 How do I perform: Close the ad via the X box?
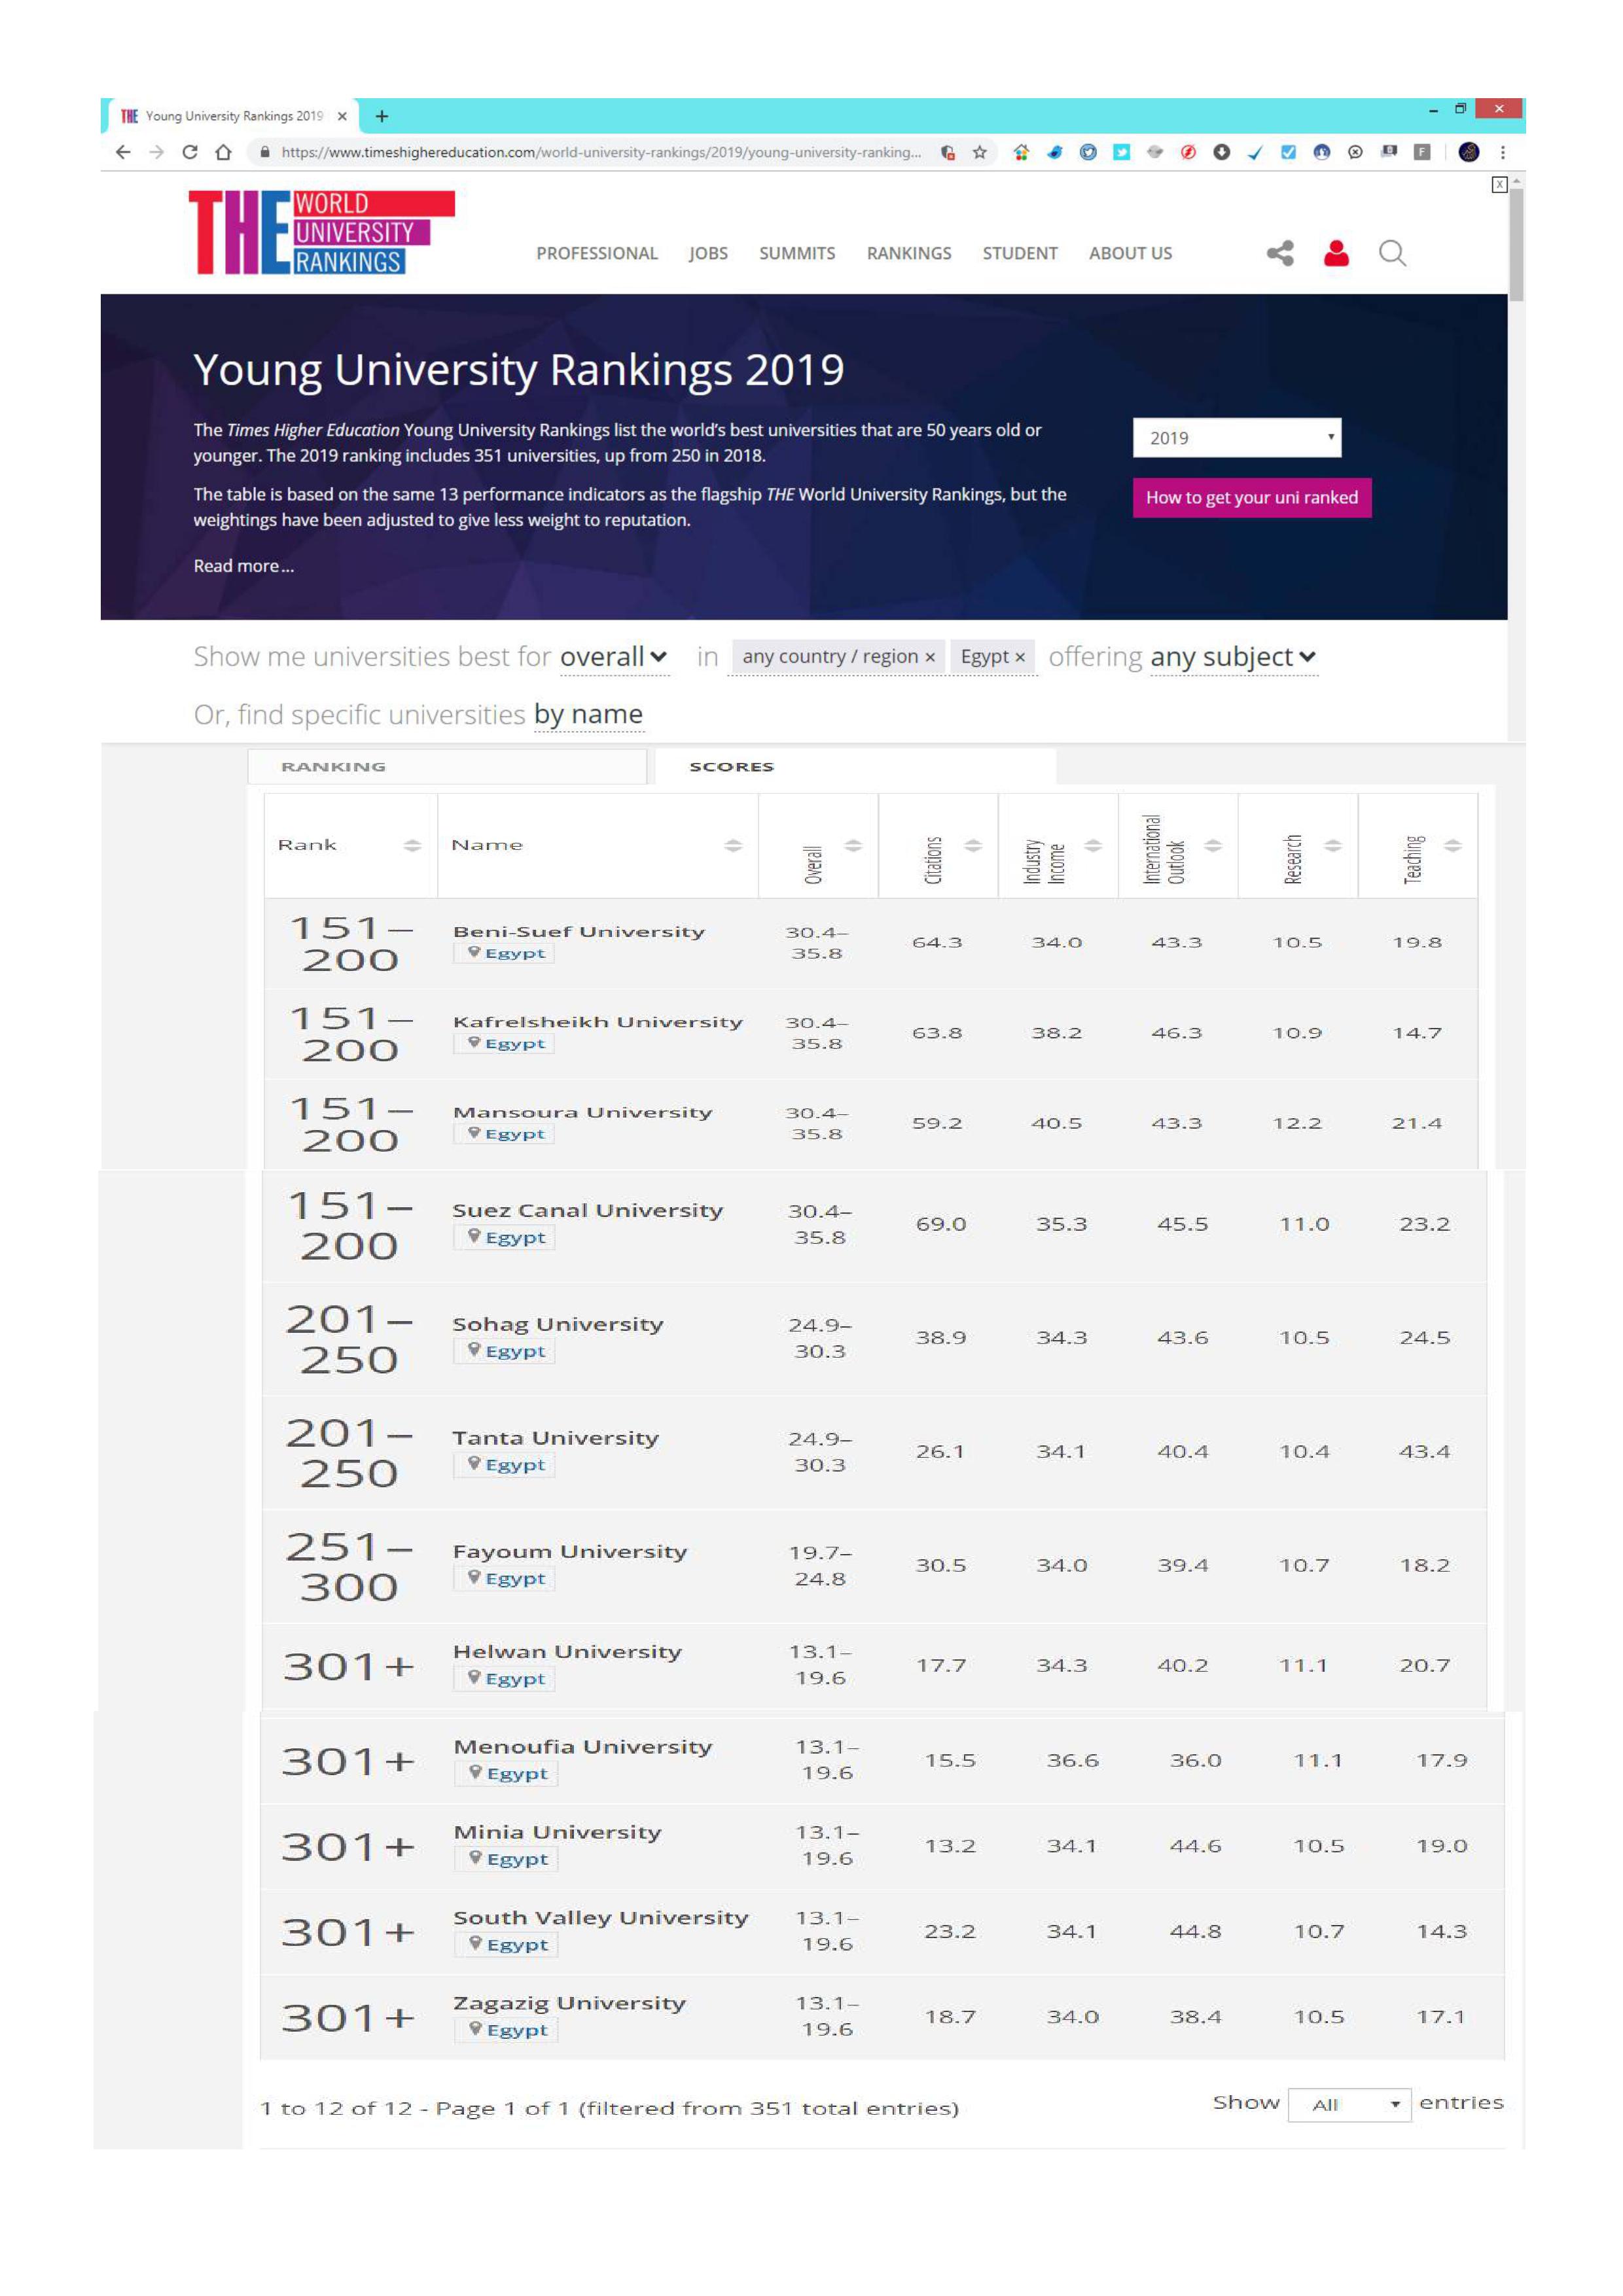1499,184
